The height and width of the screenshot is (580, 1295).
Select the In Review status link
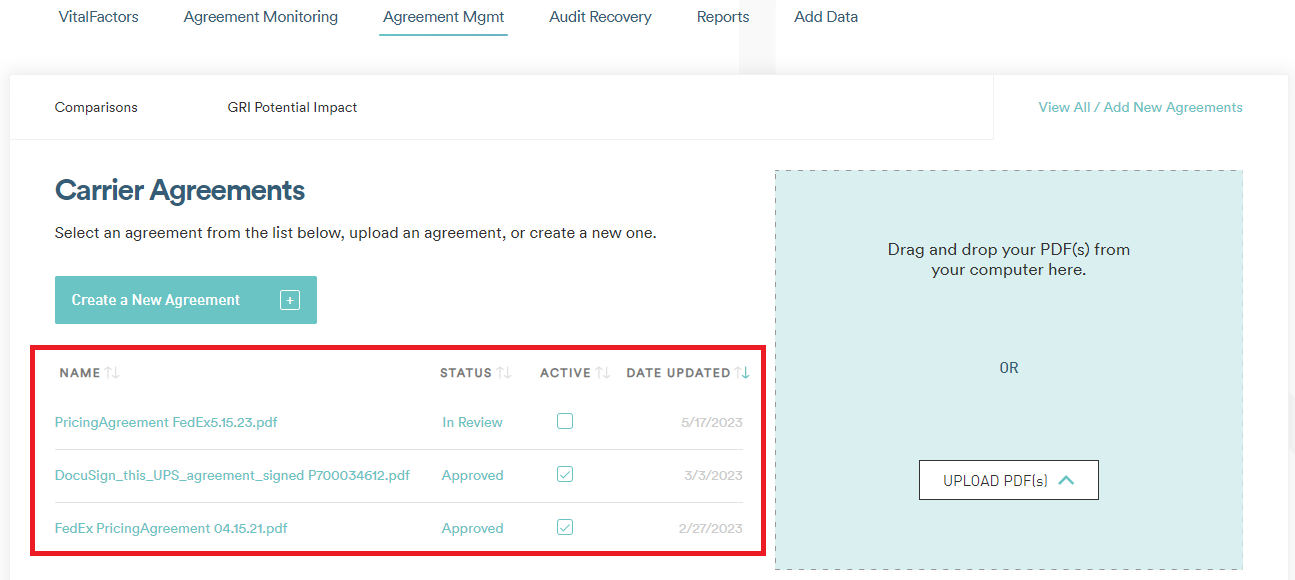(x=472, y=422)
